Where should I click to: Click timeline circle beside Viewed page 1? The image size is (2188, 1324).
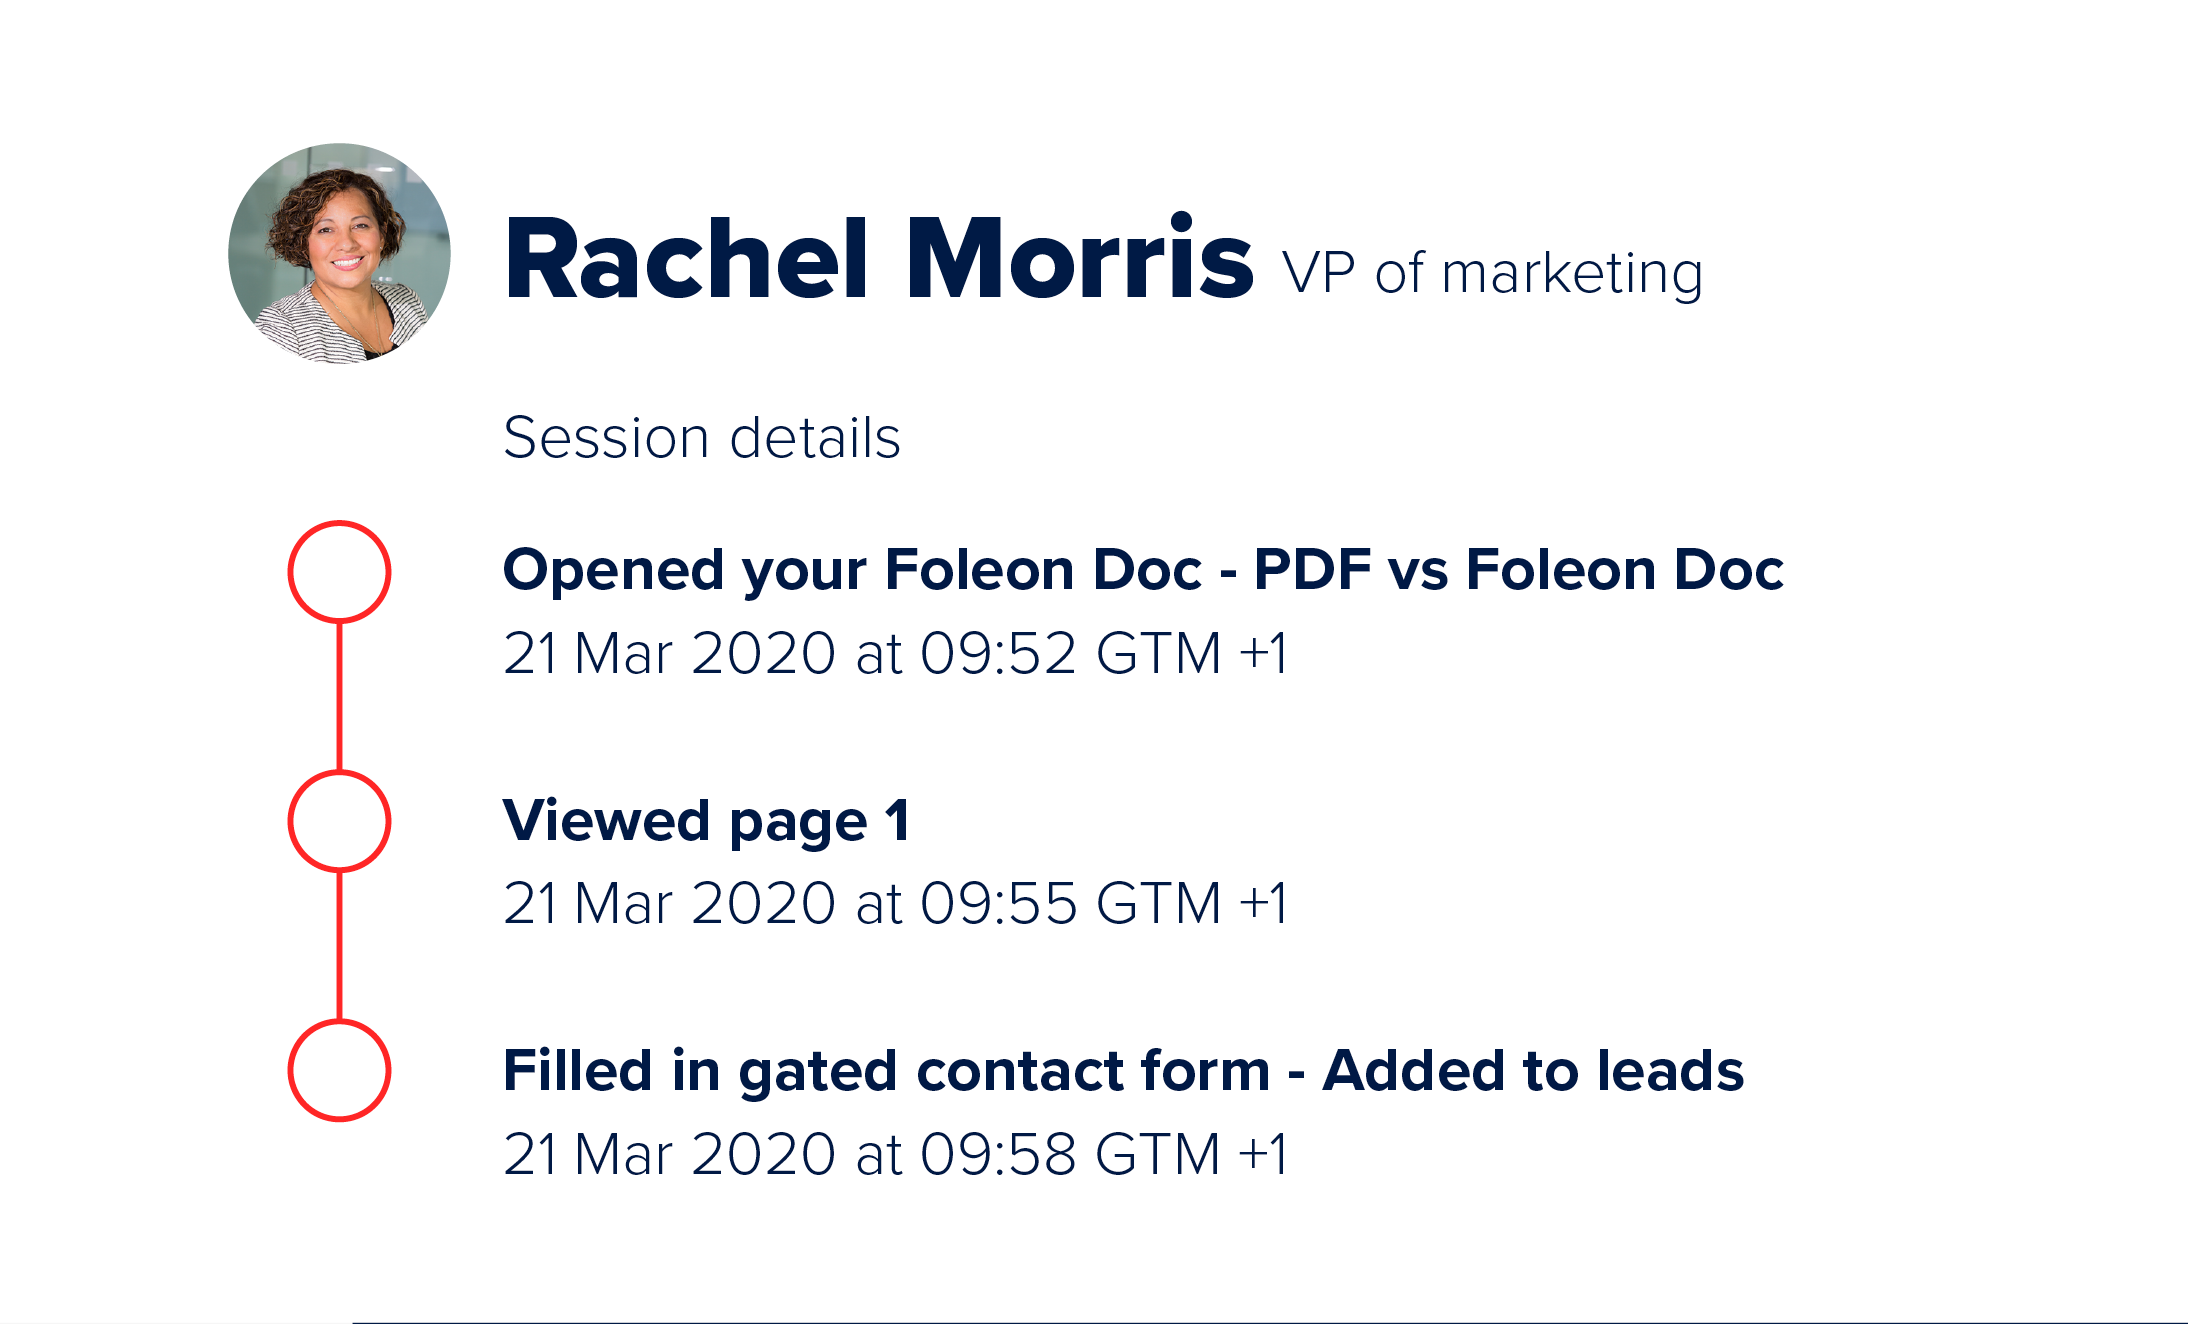click(339, 821)
